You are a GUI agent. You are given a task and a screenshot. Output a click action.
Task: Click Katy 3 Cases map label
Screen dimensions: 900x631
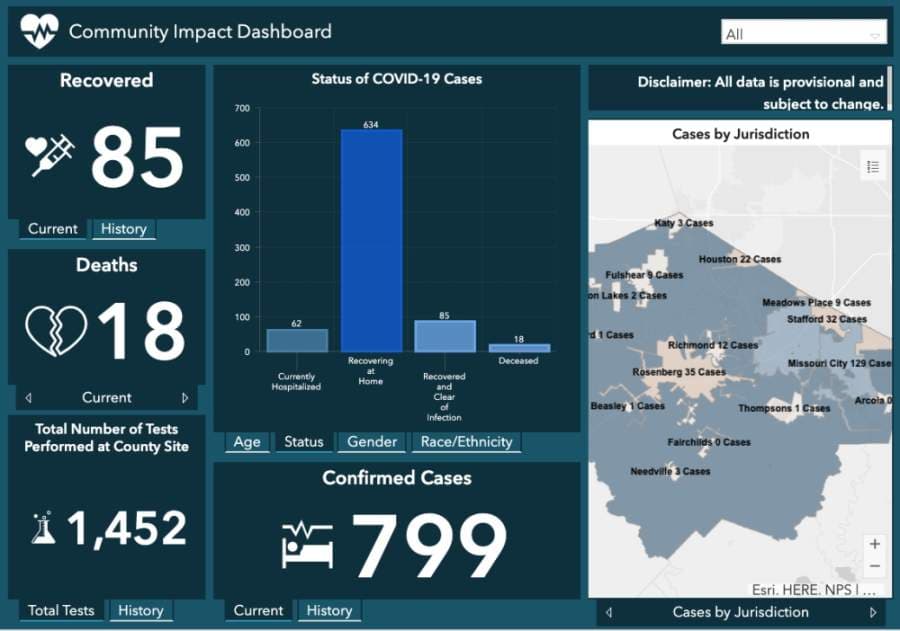tap(684, 223)
